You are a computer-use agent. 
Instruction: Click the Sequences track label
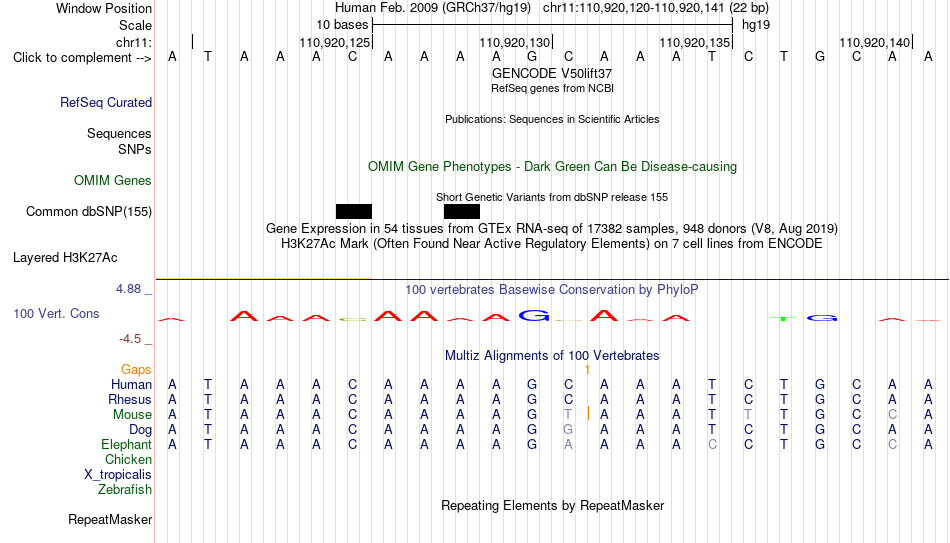(x=119, y=133)
